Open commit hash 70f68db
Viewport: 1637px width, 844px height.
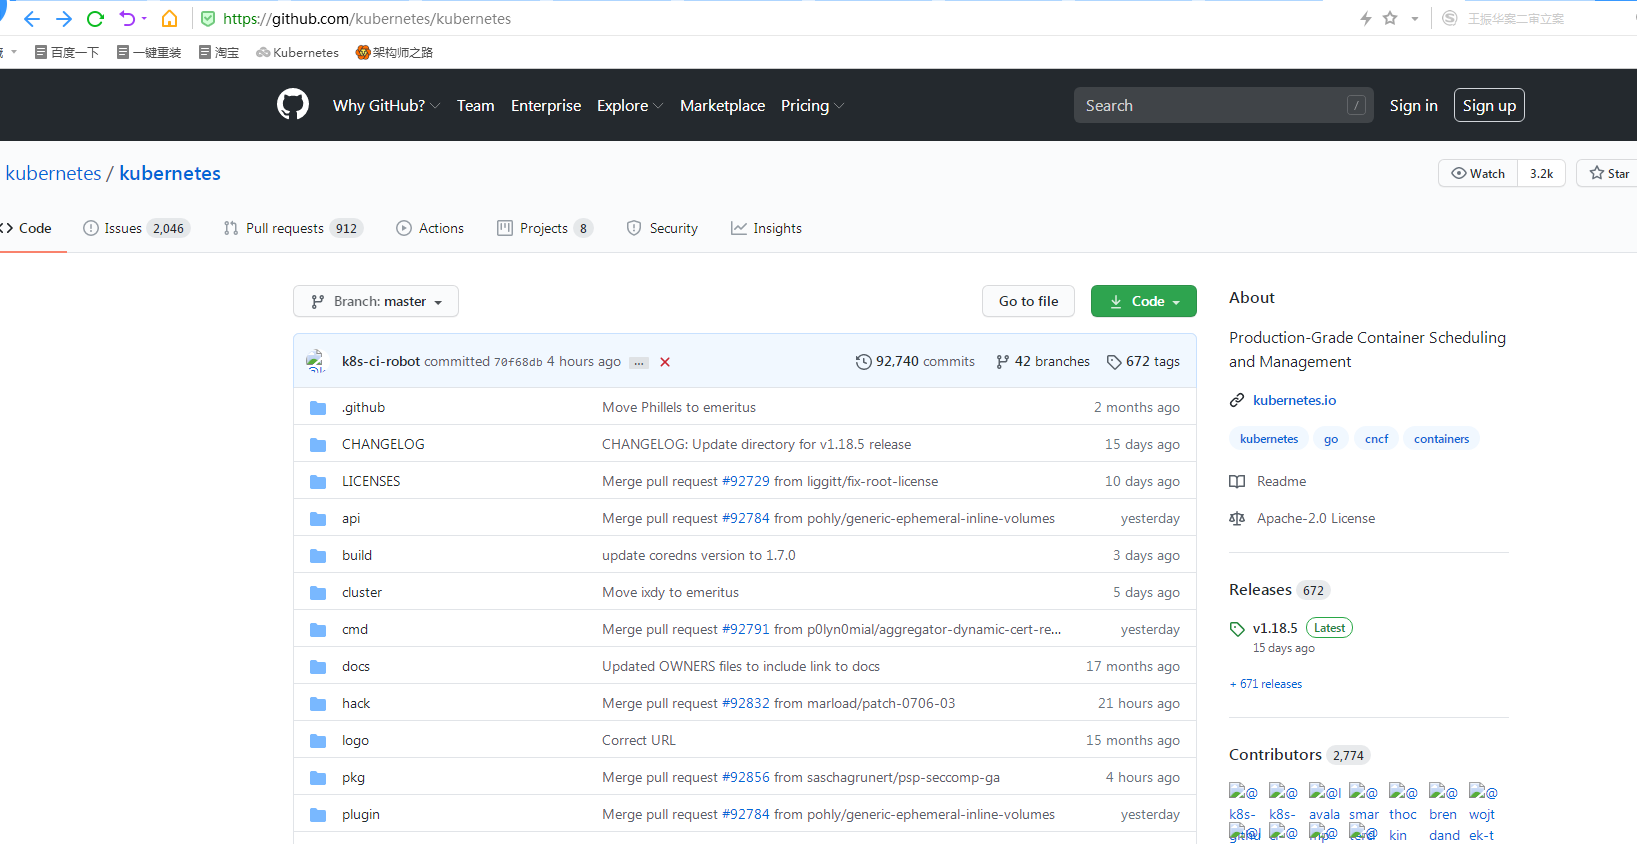(518, 362)
